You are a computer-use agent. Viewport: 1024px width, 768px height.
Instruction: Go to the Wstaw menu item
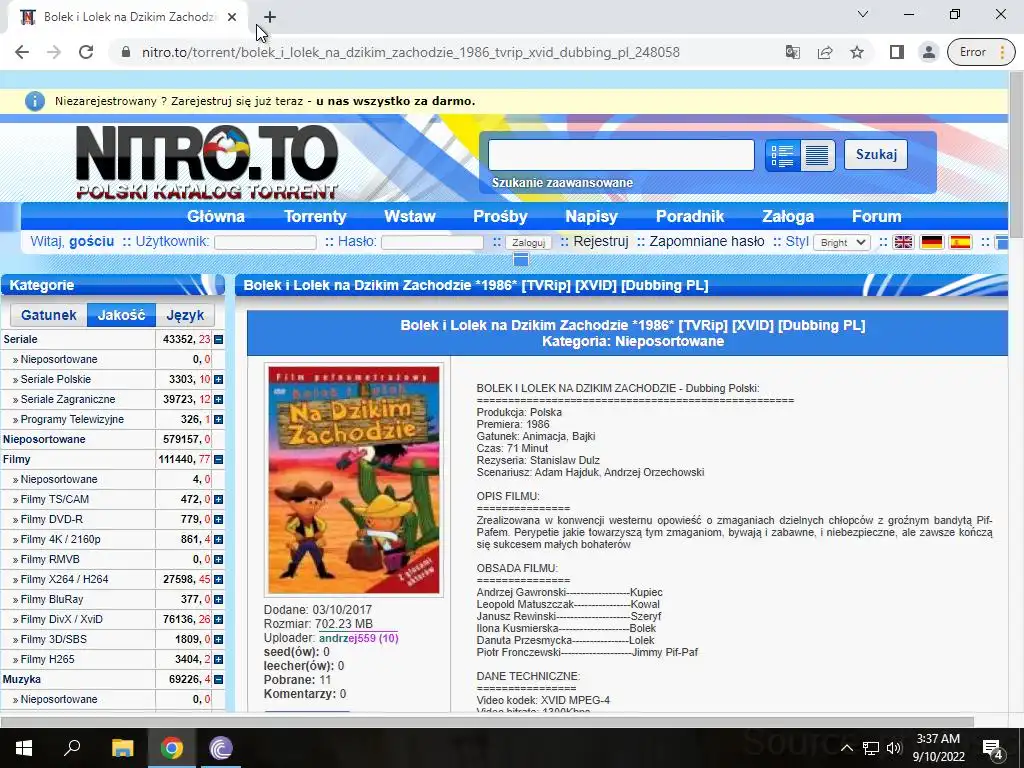click(x=409, y=216)
